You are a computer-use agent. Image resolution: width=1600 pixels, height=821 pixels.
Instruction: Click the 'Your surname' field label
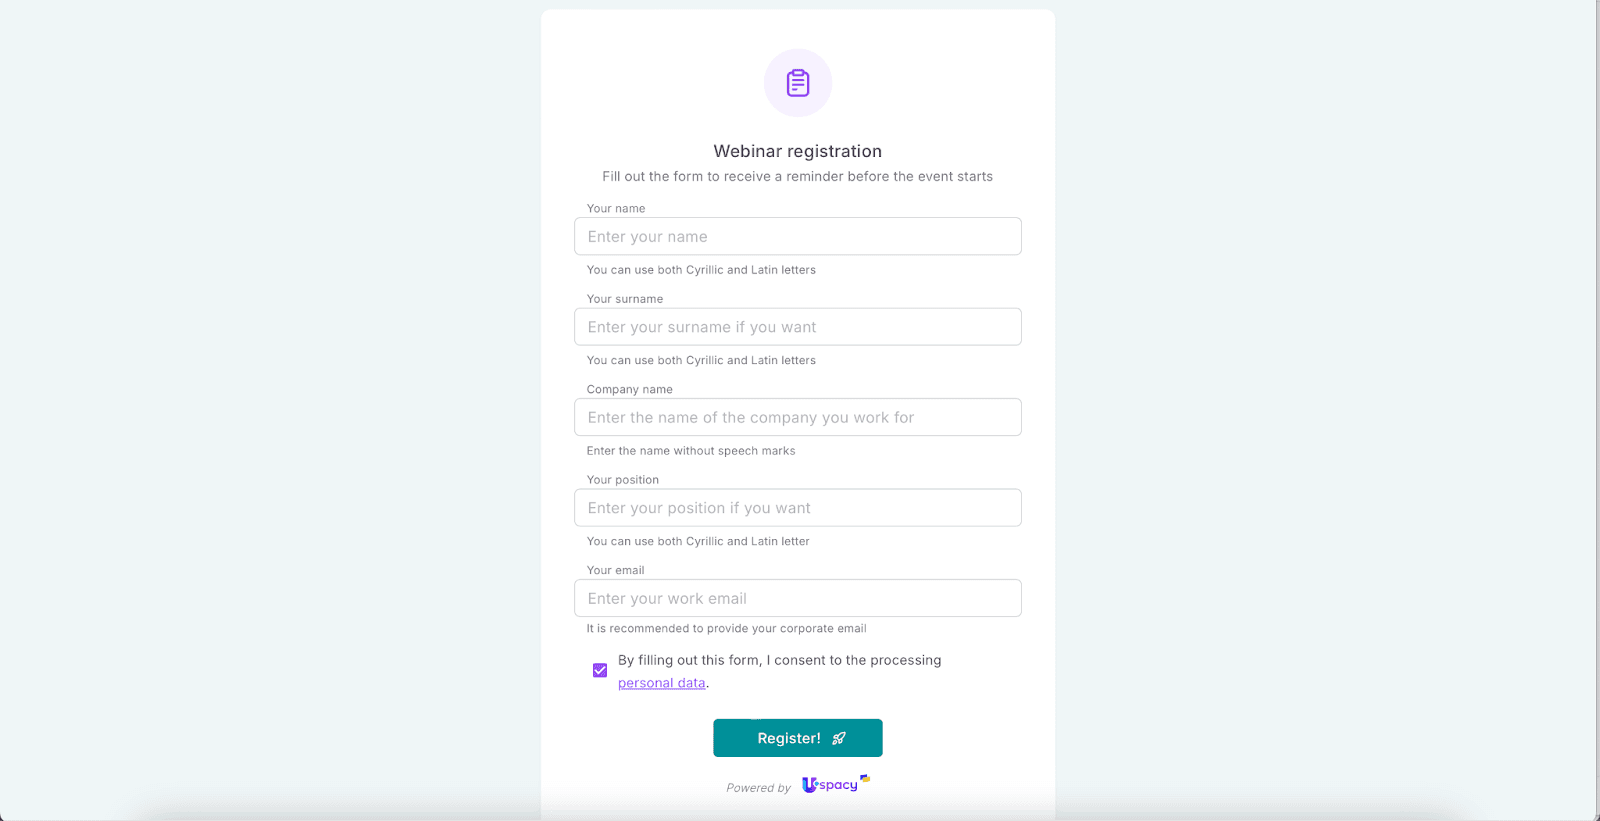coord(625,299)
